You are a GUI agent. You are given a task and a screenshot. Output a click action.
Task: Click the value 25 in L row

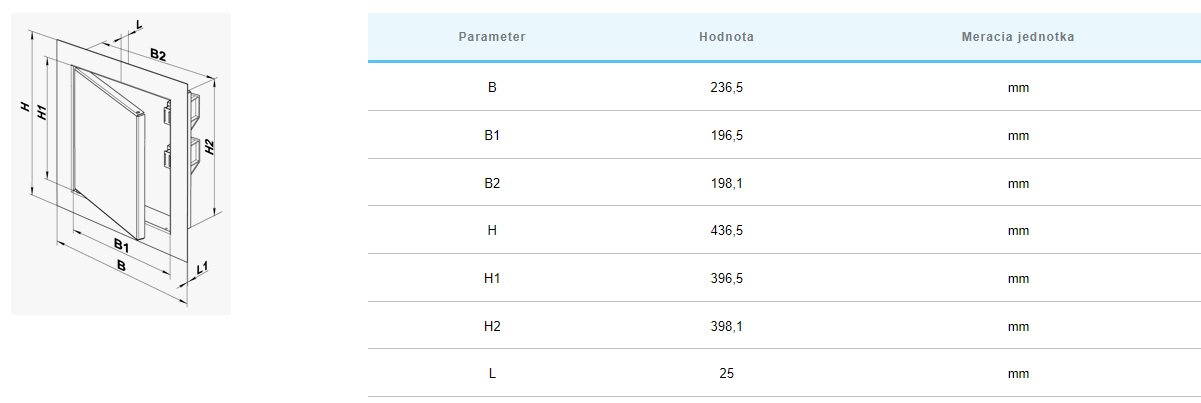pos(727,373)
